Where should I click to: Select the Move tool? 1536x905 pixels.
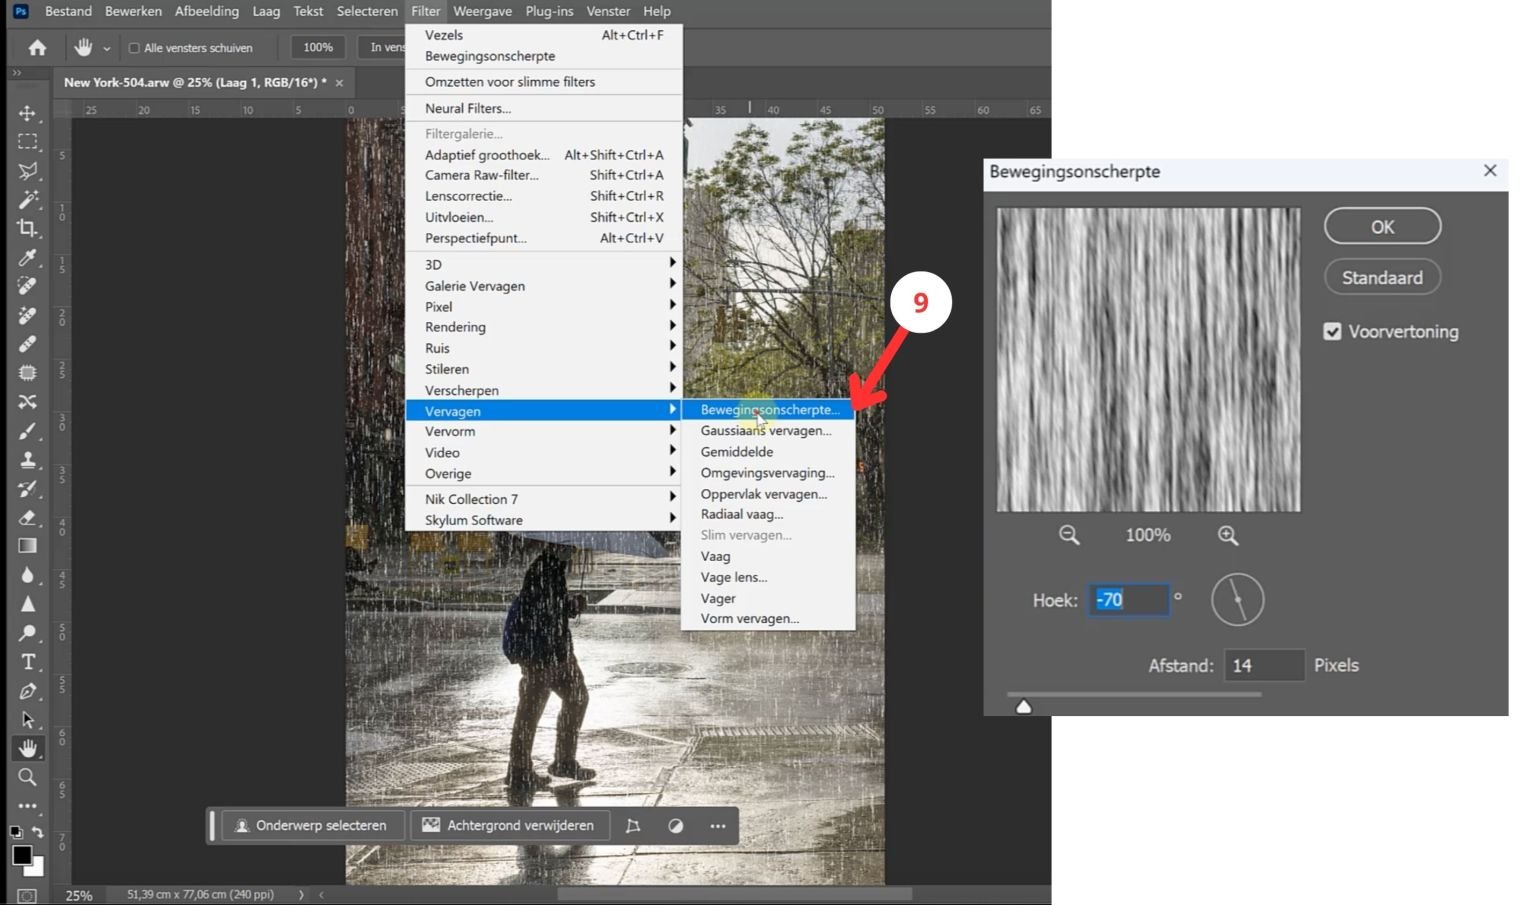[27, 114]
